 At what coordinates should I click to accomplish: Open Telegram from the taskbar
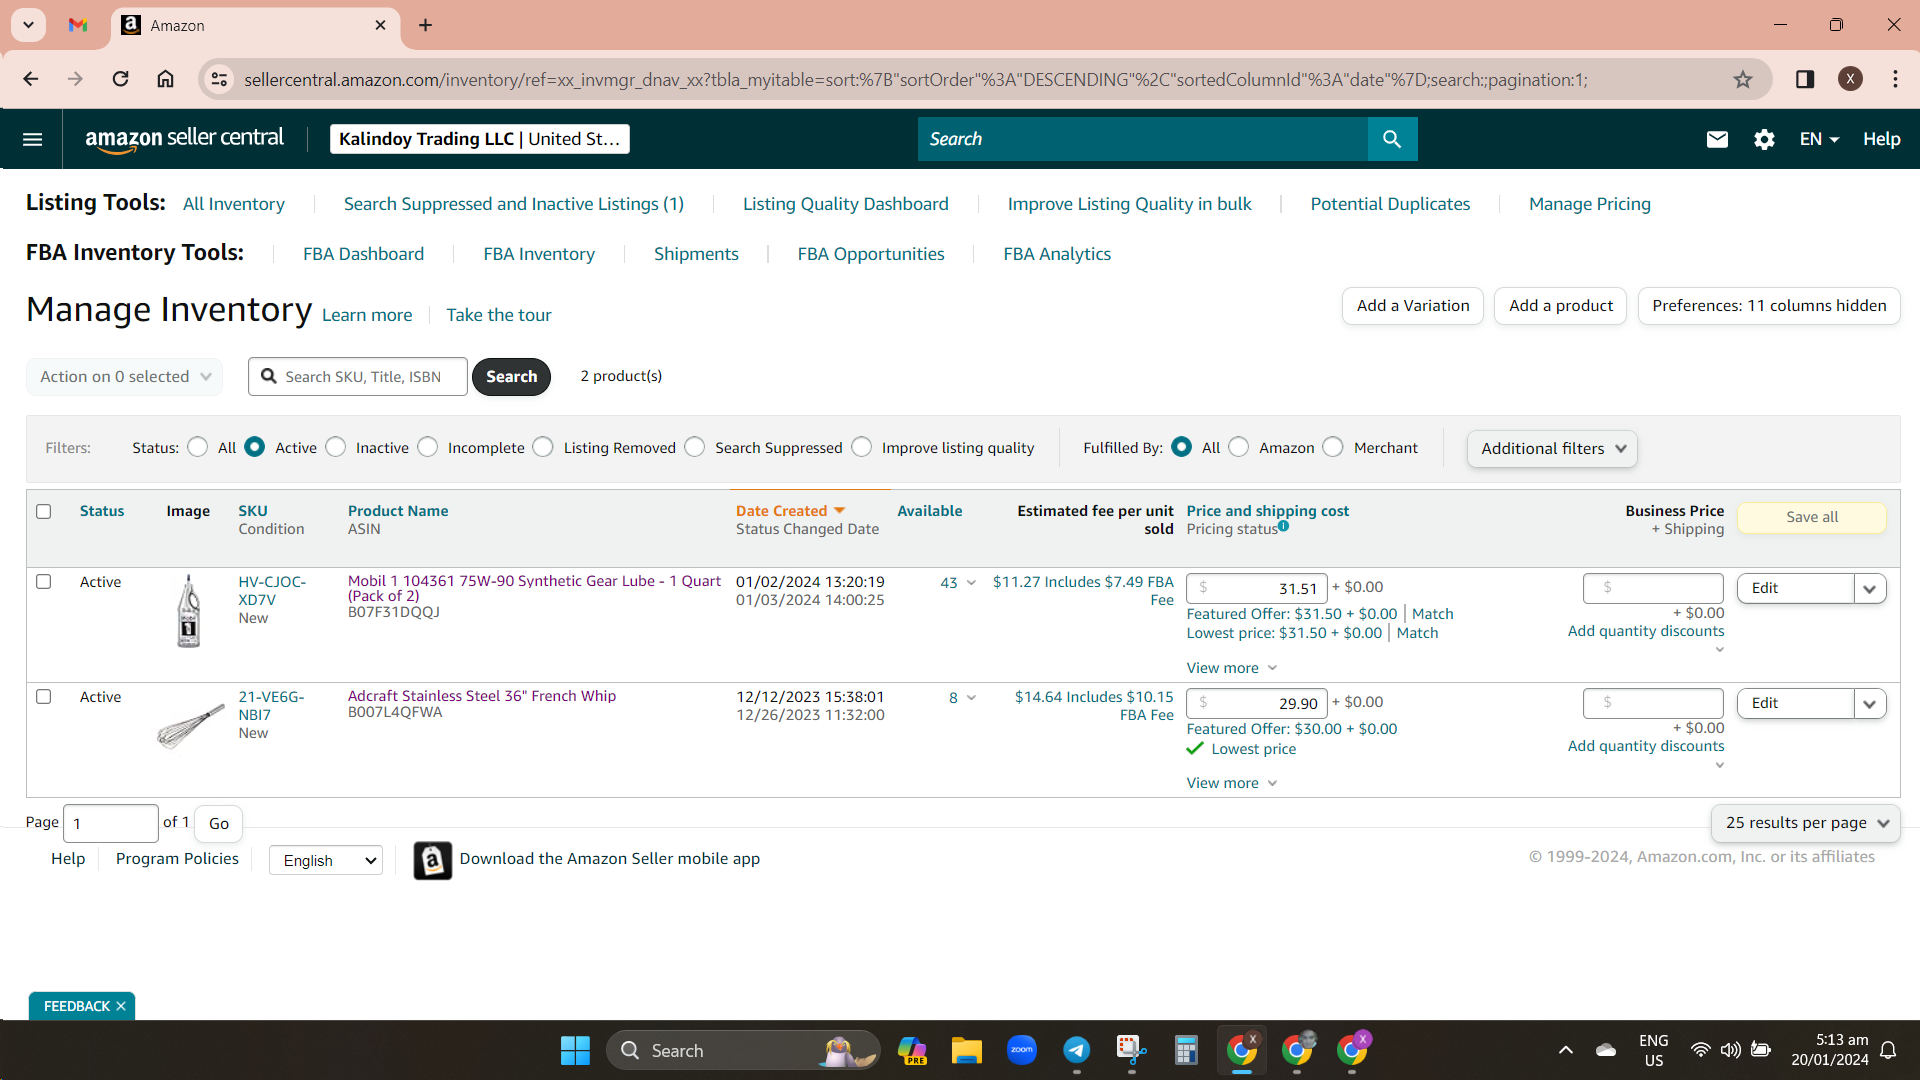(x=1076, y=1050)
